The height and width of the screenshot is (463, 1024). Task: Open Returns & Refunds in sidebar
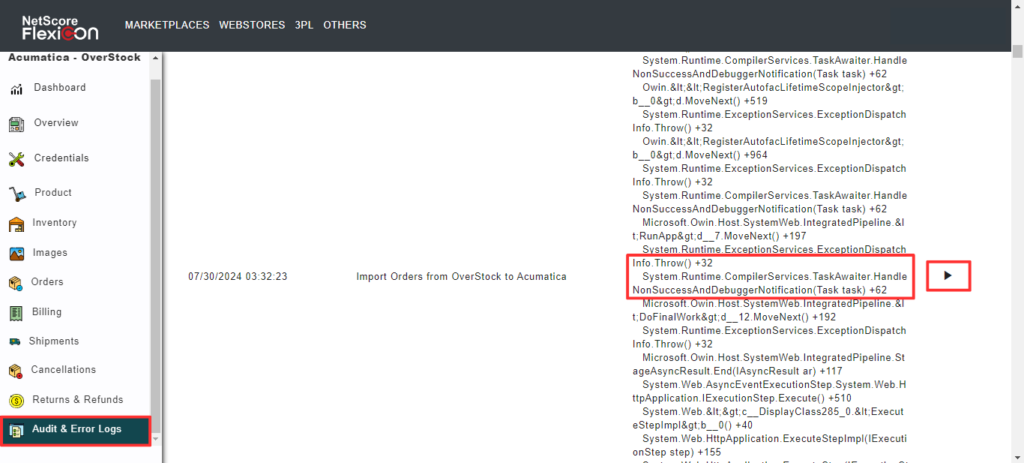click(x=77, y=400)
